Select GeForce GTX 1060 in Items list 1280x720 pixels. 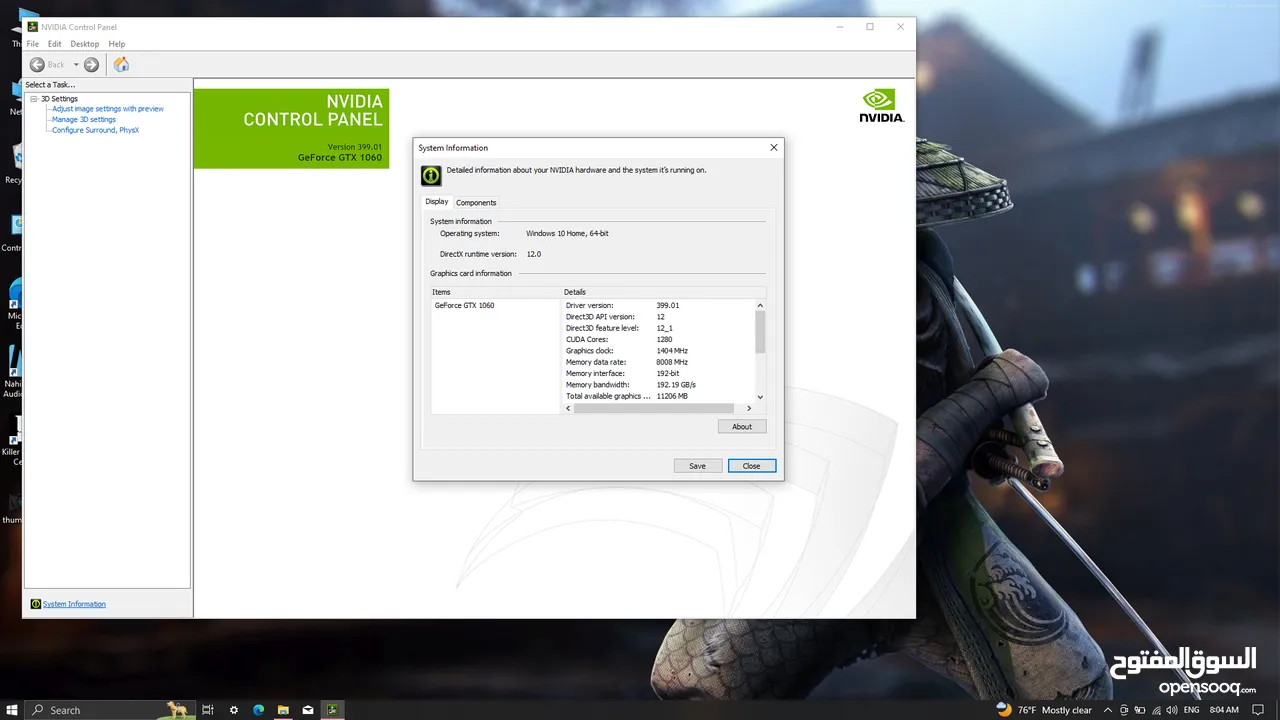464,305
